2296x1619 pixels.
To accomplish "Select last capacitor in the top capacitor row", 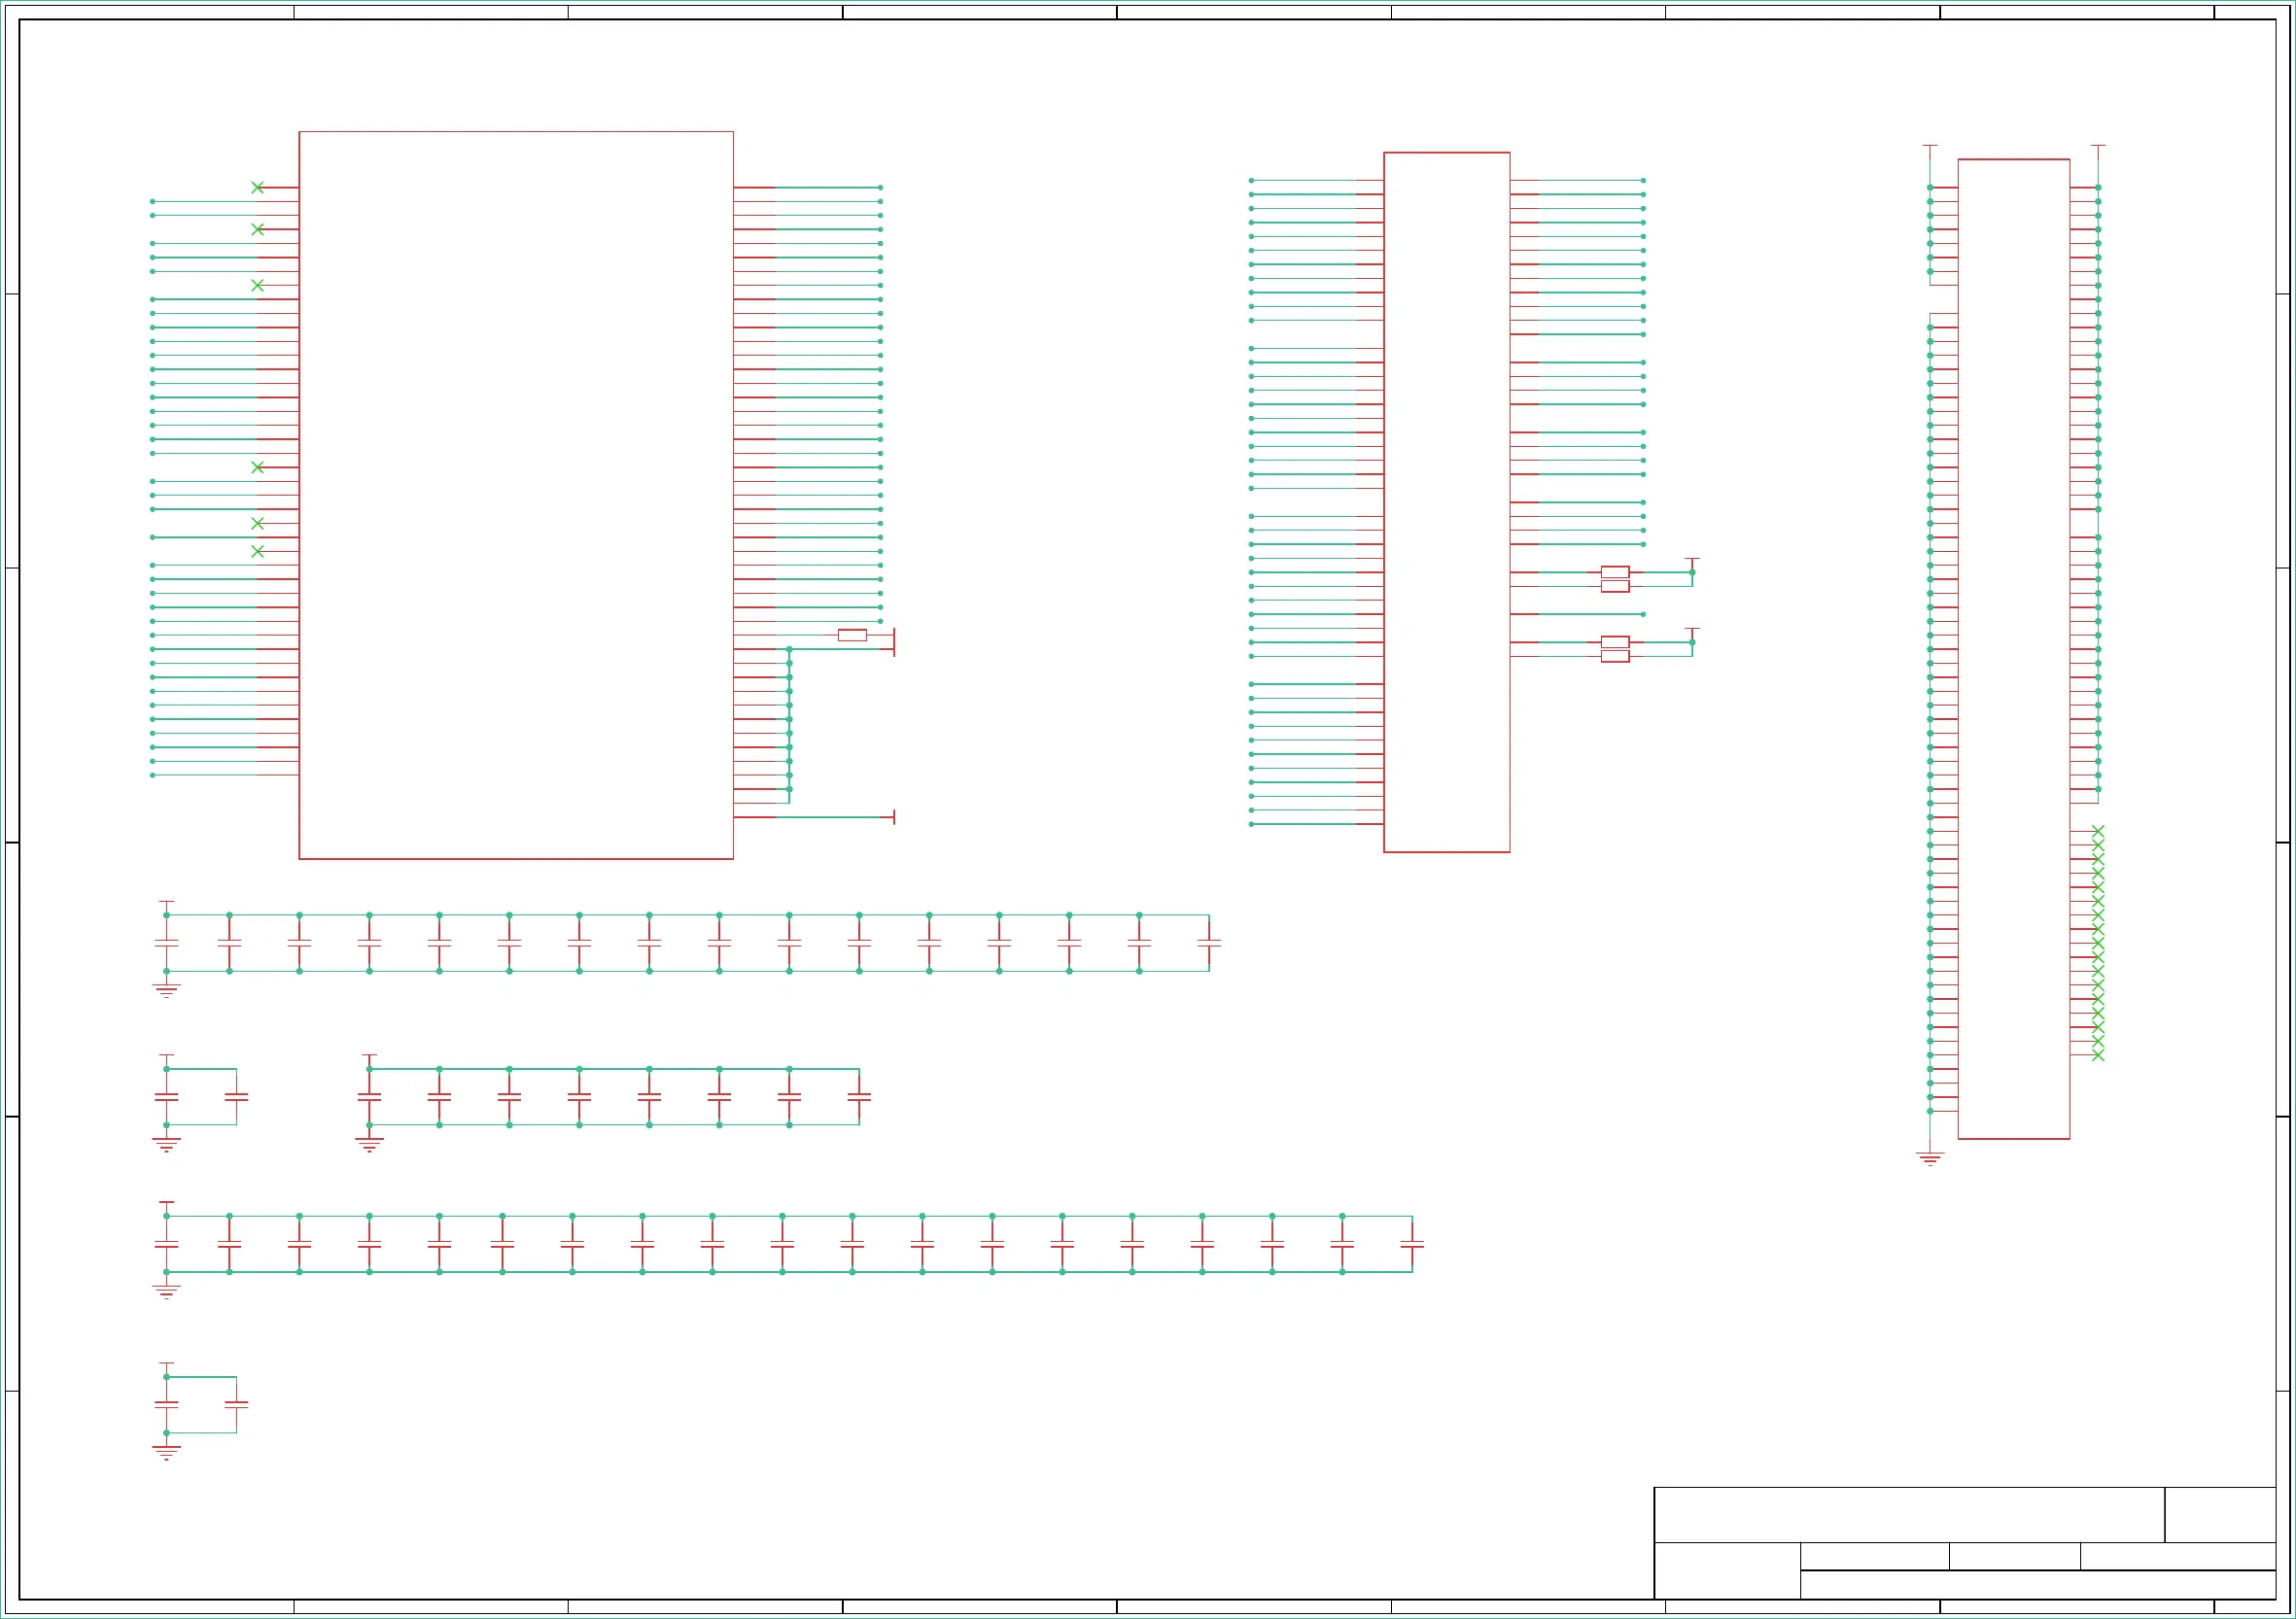I will [1209, 943].
